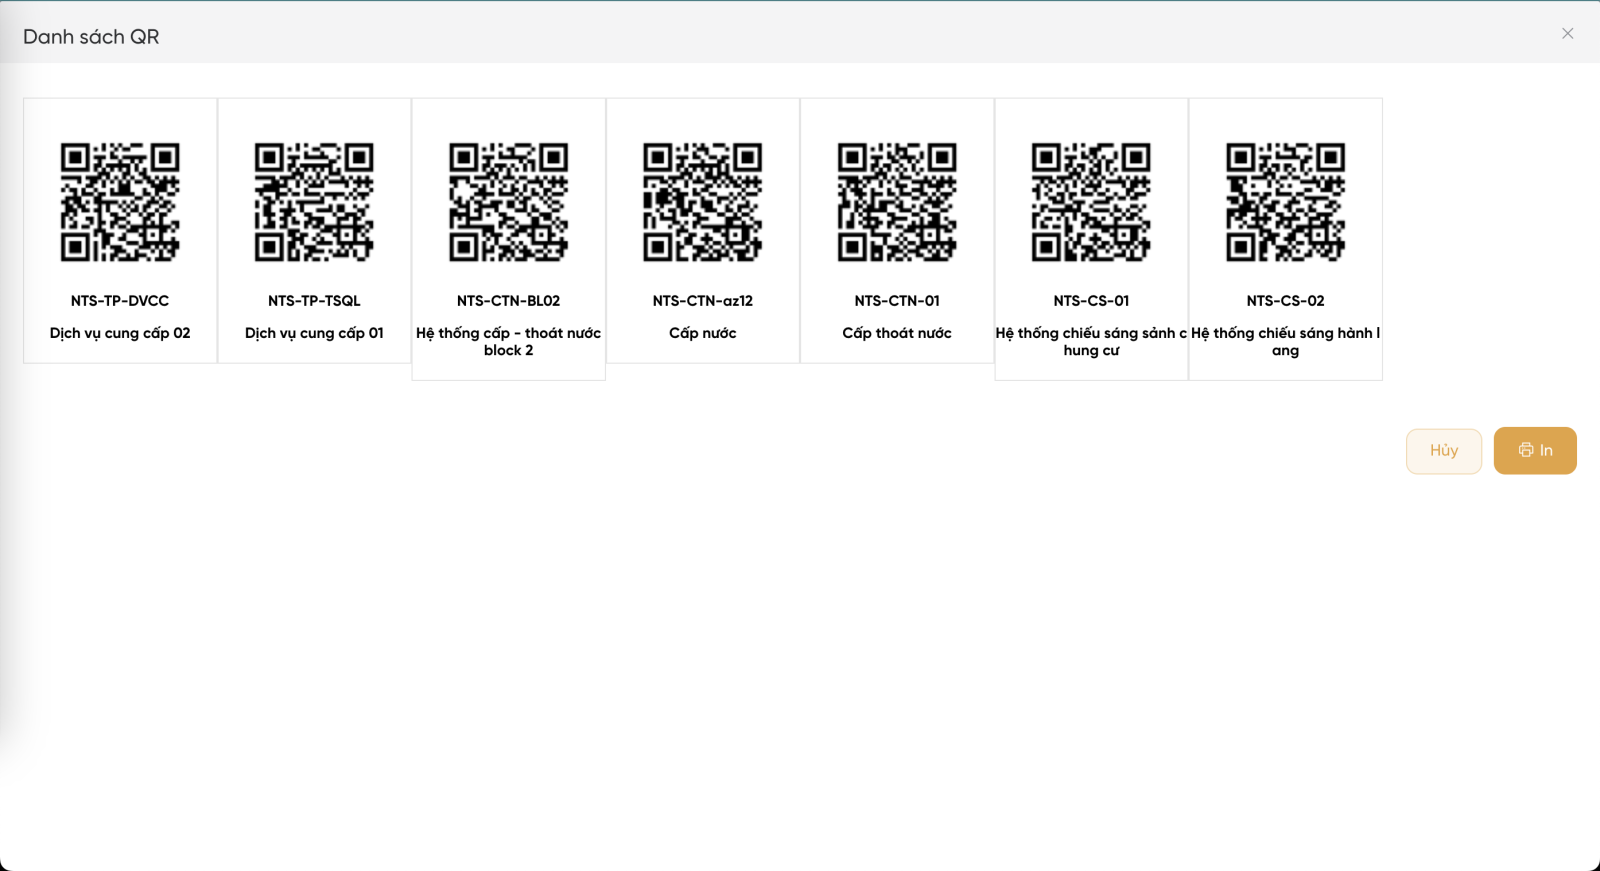Click the NTS-CS-02 code label
The image size is (1600, 871).
pos(1285,301)
